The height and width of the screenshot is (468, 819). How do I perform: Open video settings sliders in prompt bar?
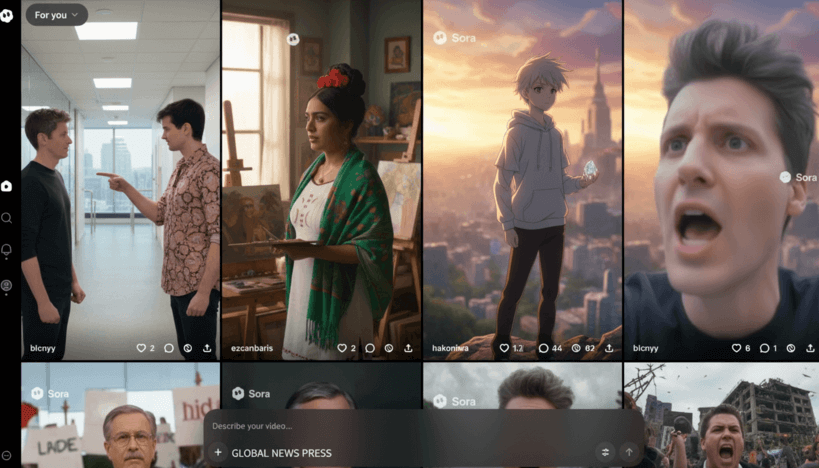coord(604,452)
